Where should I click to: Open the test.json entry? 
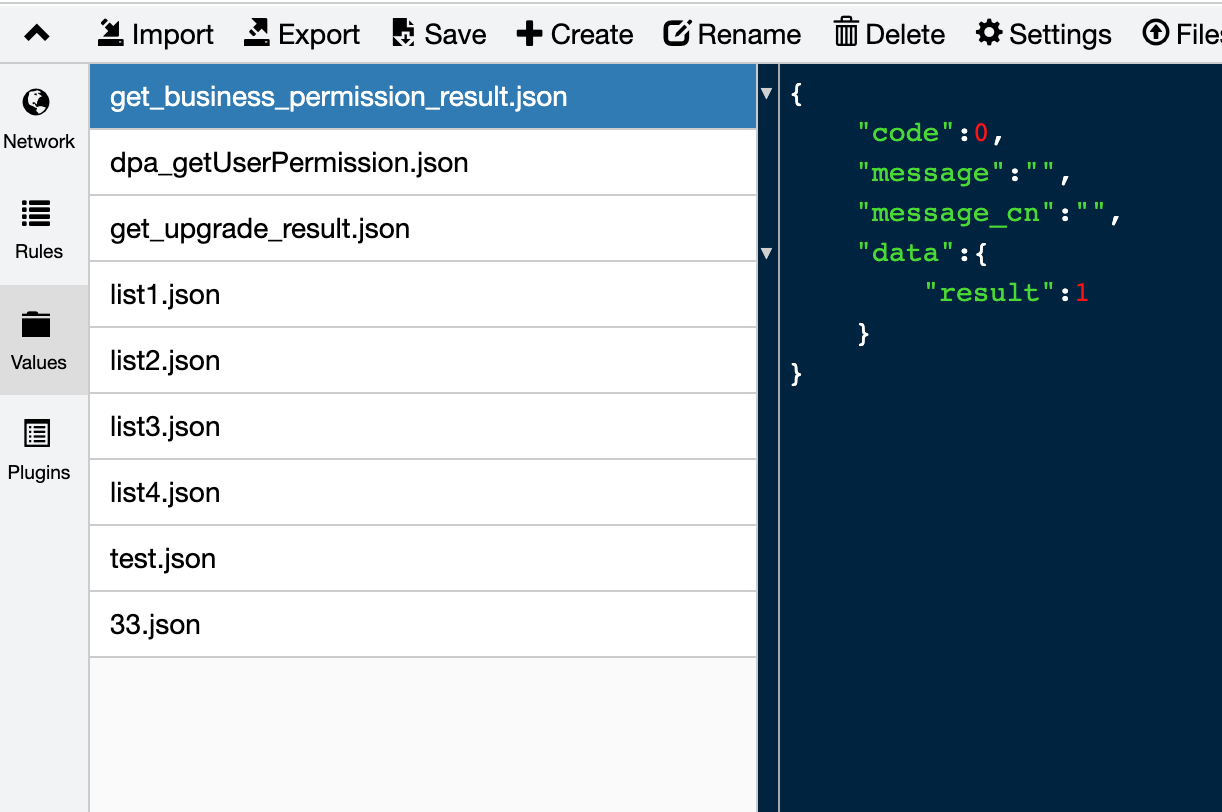tap(163, 559)
